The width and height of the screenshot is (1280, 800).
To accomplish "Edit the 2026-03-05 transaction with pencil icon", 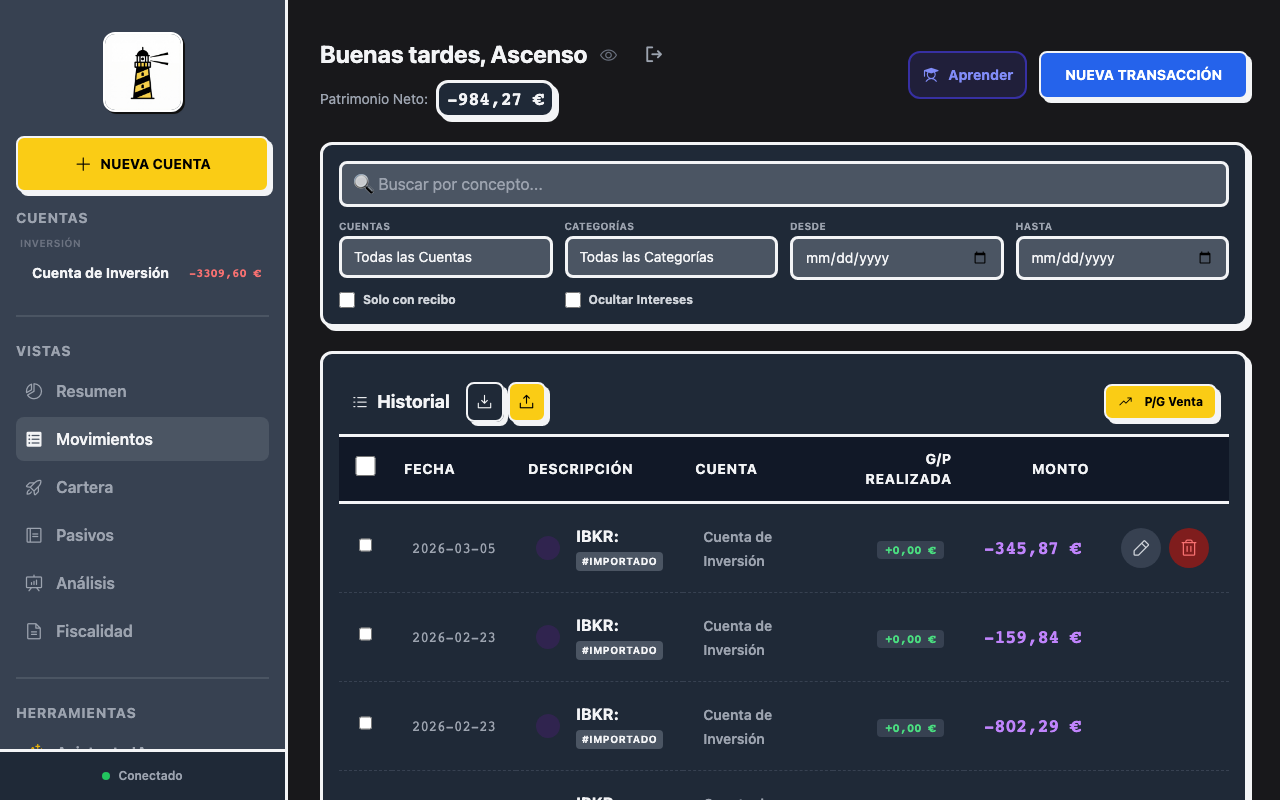I will (1141, 548).
